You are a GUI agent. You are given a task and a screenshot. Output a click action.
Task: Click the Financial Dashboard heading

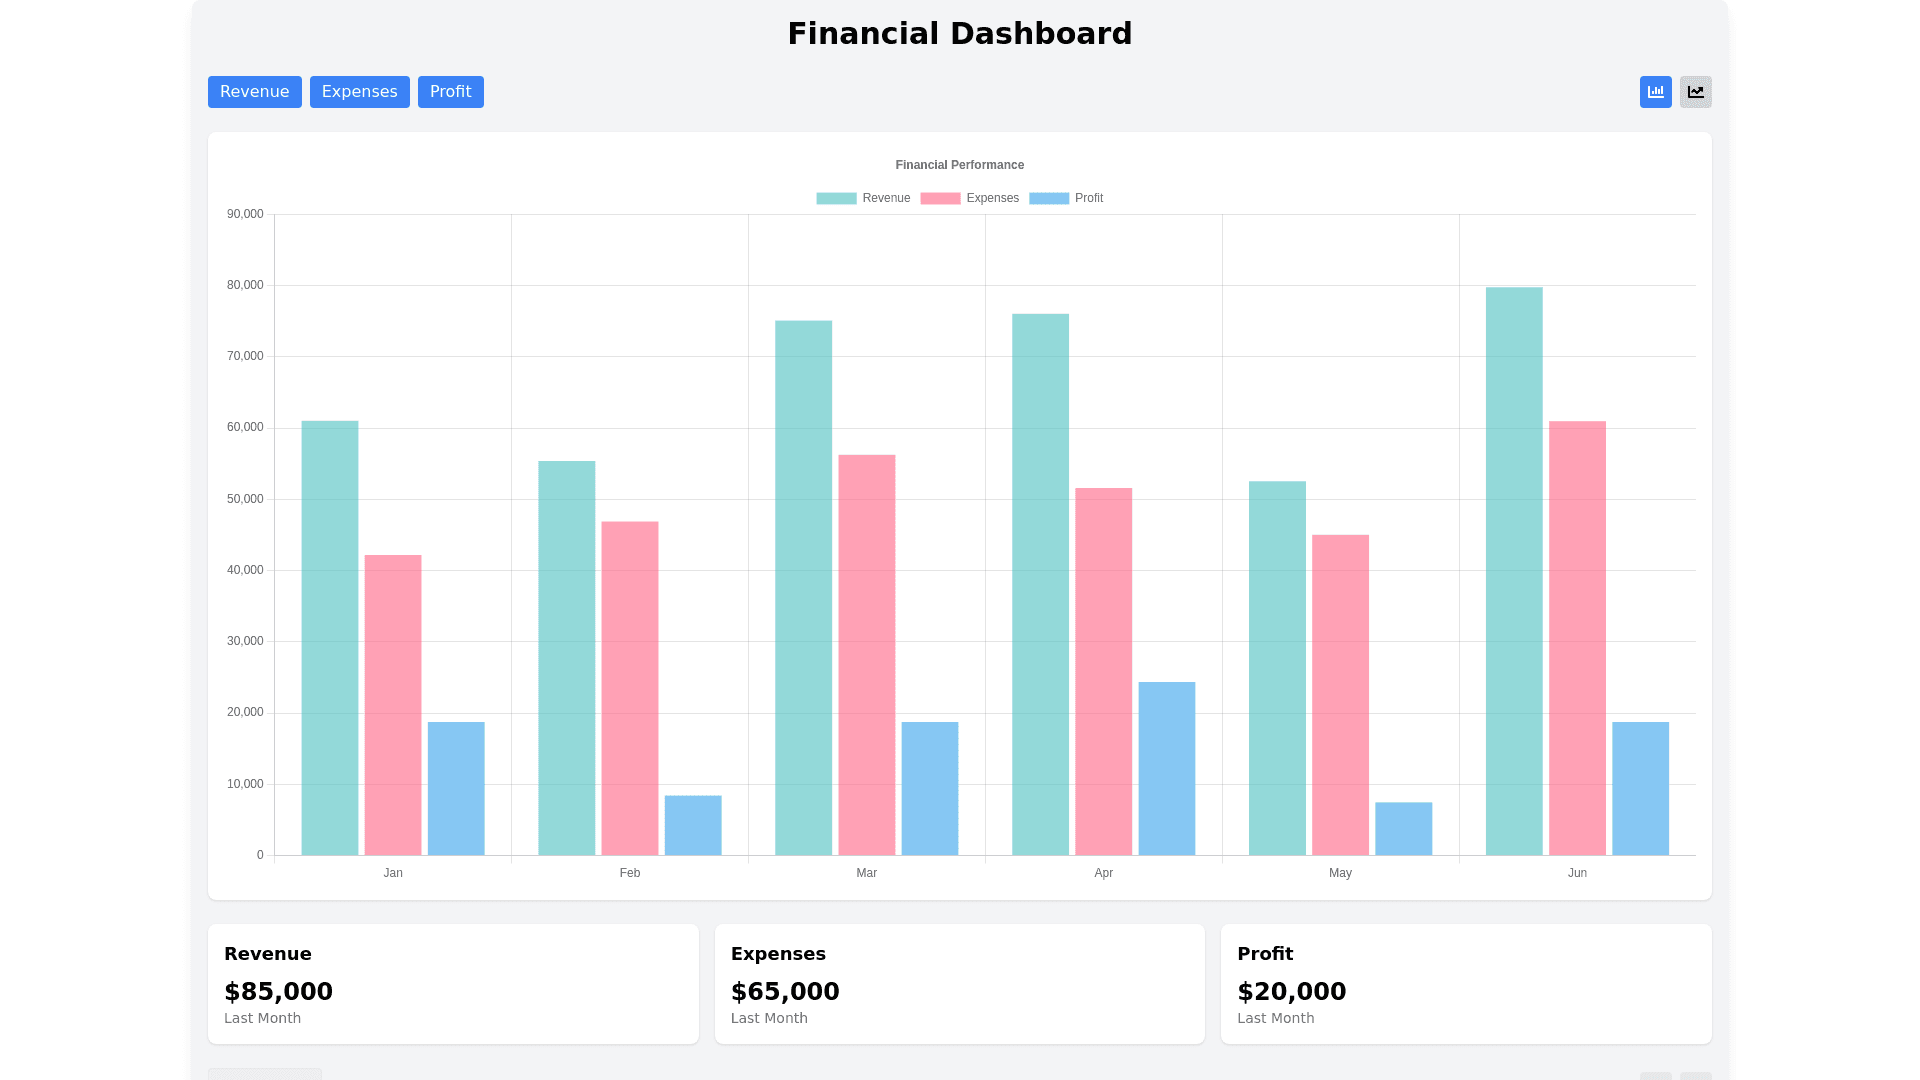point(959,34)
